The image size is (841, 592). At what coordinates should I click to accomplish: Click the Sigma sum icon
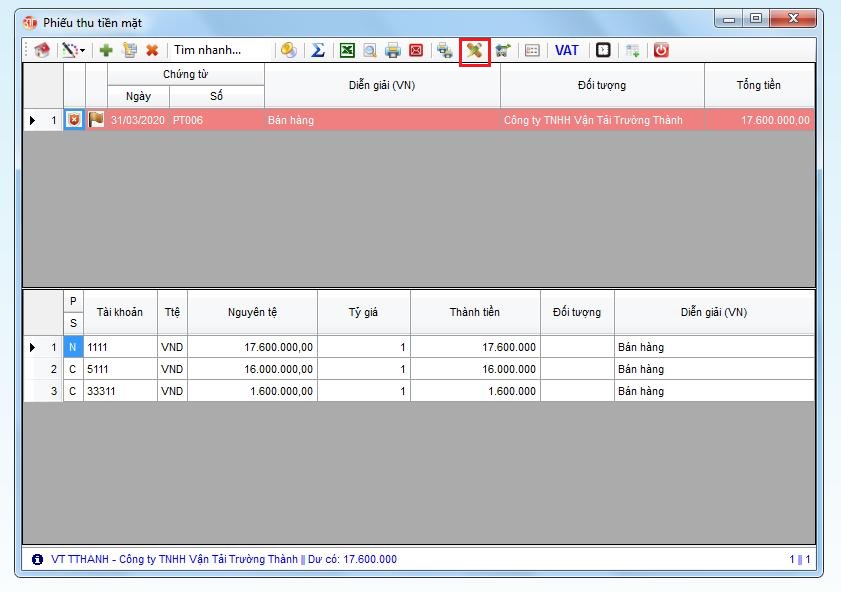(x=318, y=50)
